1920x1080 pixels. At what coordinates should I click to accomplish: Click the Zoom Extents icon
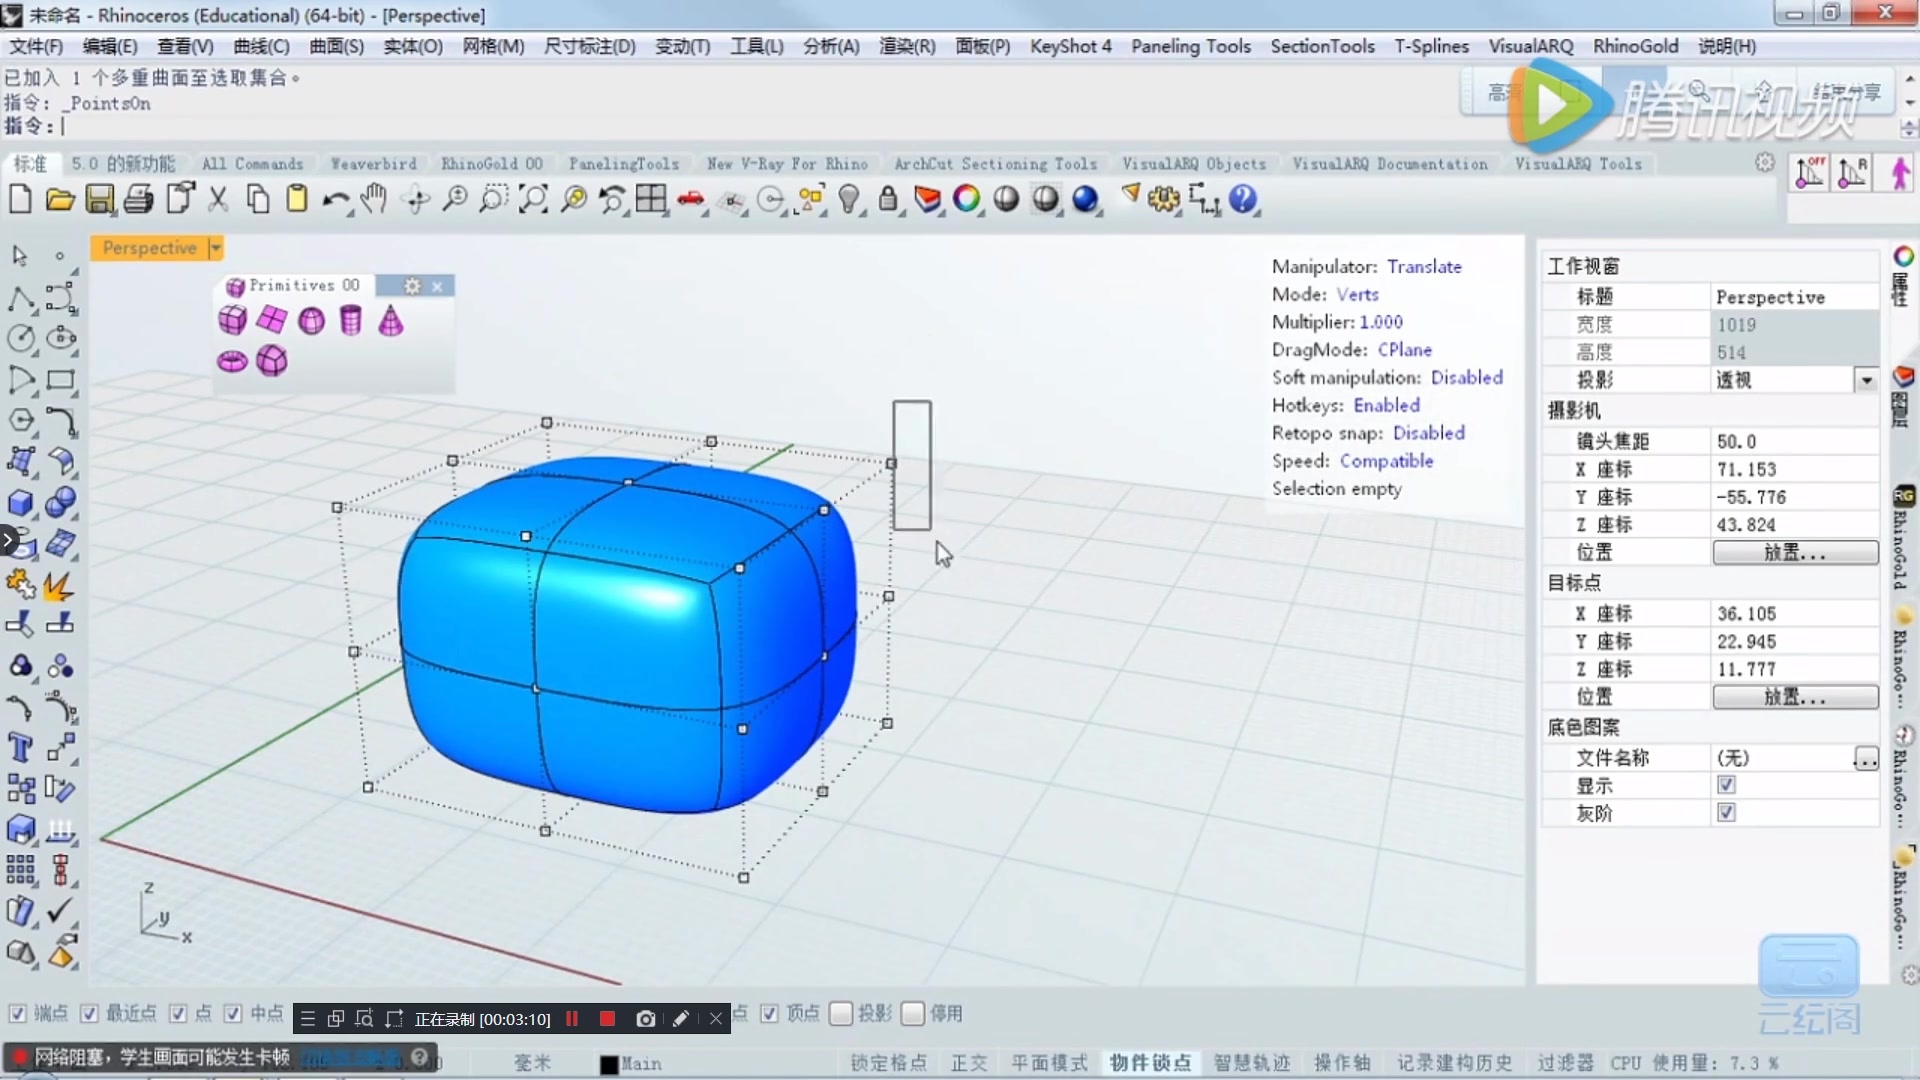tap(533, 199)
